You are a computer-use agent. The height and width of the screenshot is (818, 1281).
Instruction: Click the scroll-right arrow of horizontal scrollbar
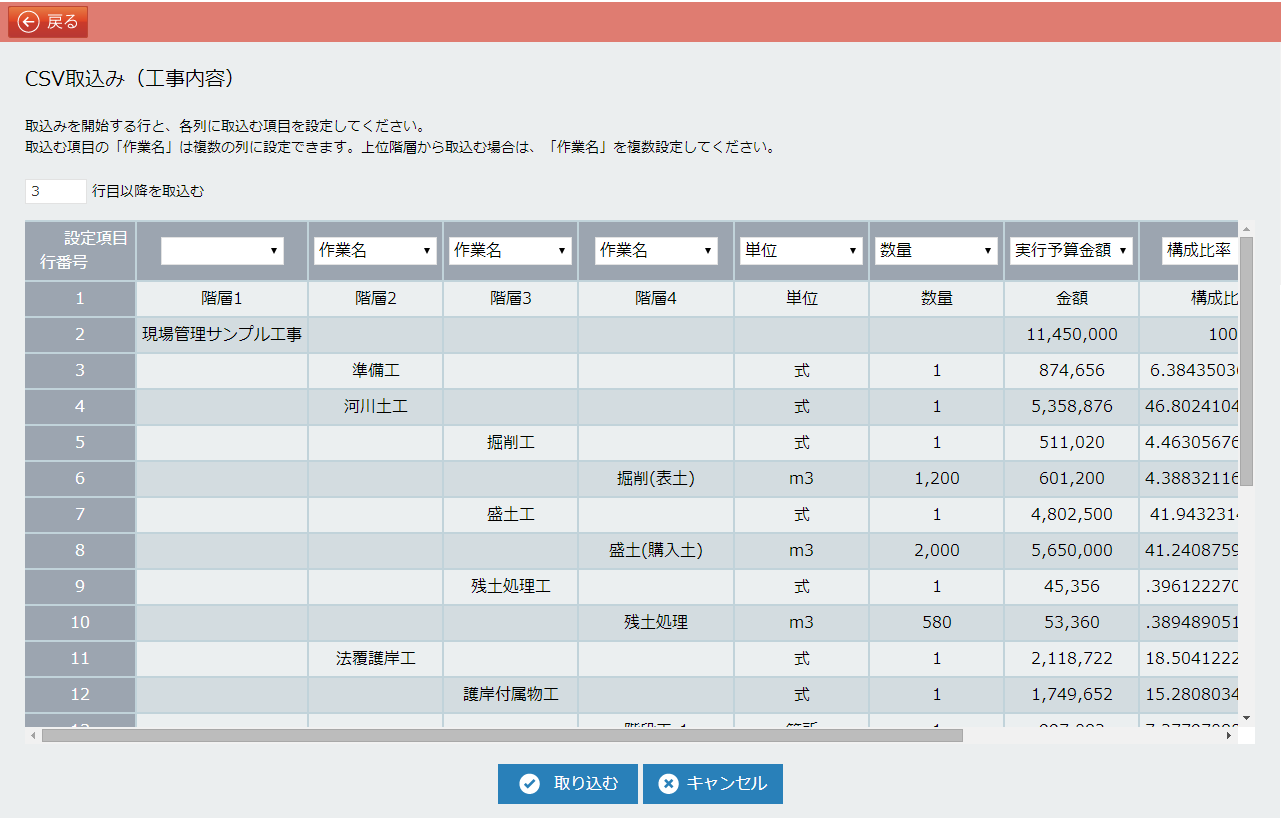(x=1230, y=735)
